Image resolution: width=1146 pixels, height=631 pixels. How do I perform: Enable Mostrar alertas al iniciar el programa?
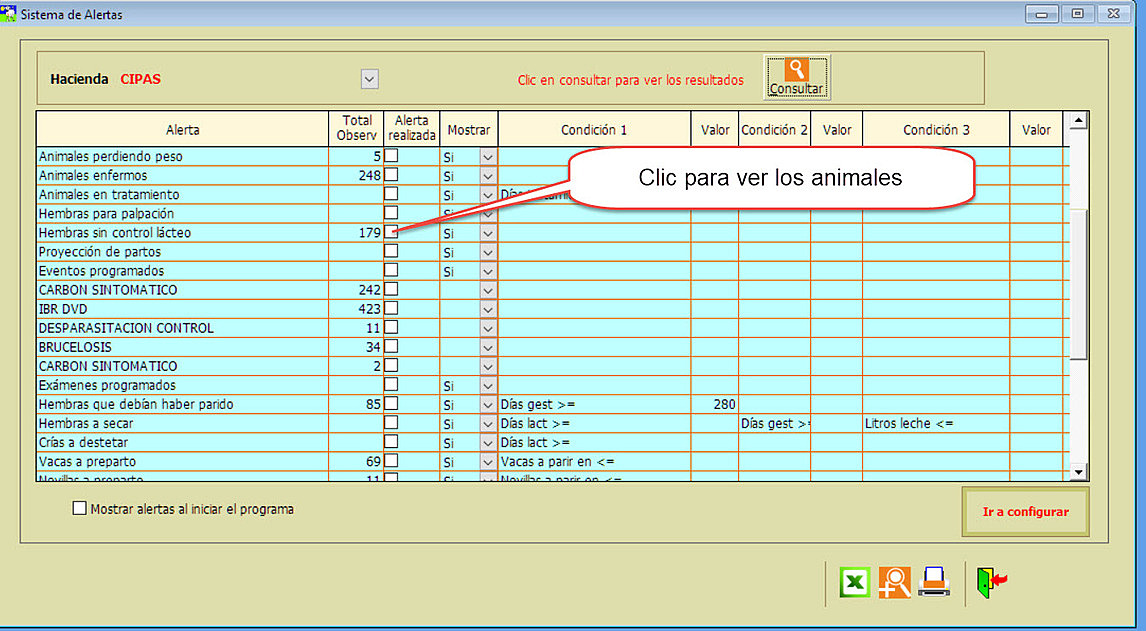pos(80,509)
